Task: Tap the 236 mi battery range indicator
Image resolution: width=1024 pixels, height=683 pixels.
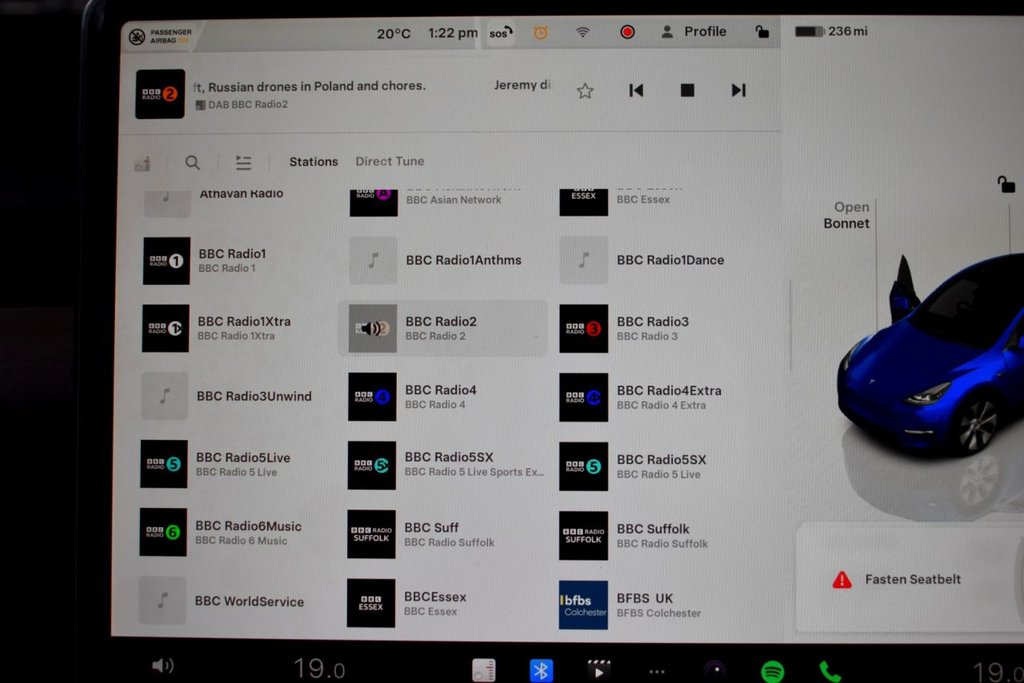Action: click(x=831, y=31)
